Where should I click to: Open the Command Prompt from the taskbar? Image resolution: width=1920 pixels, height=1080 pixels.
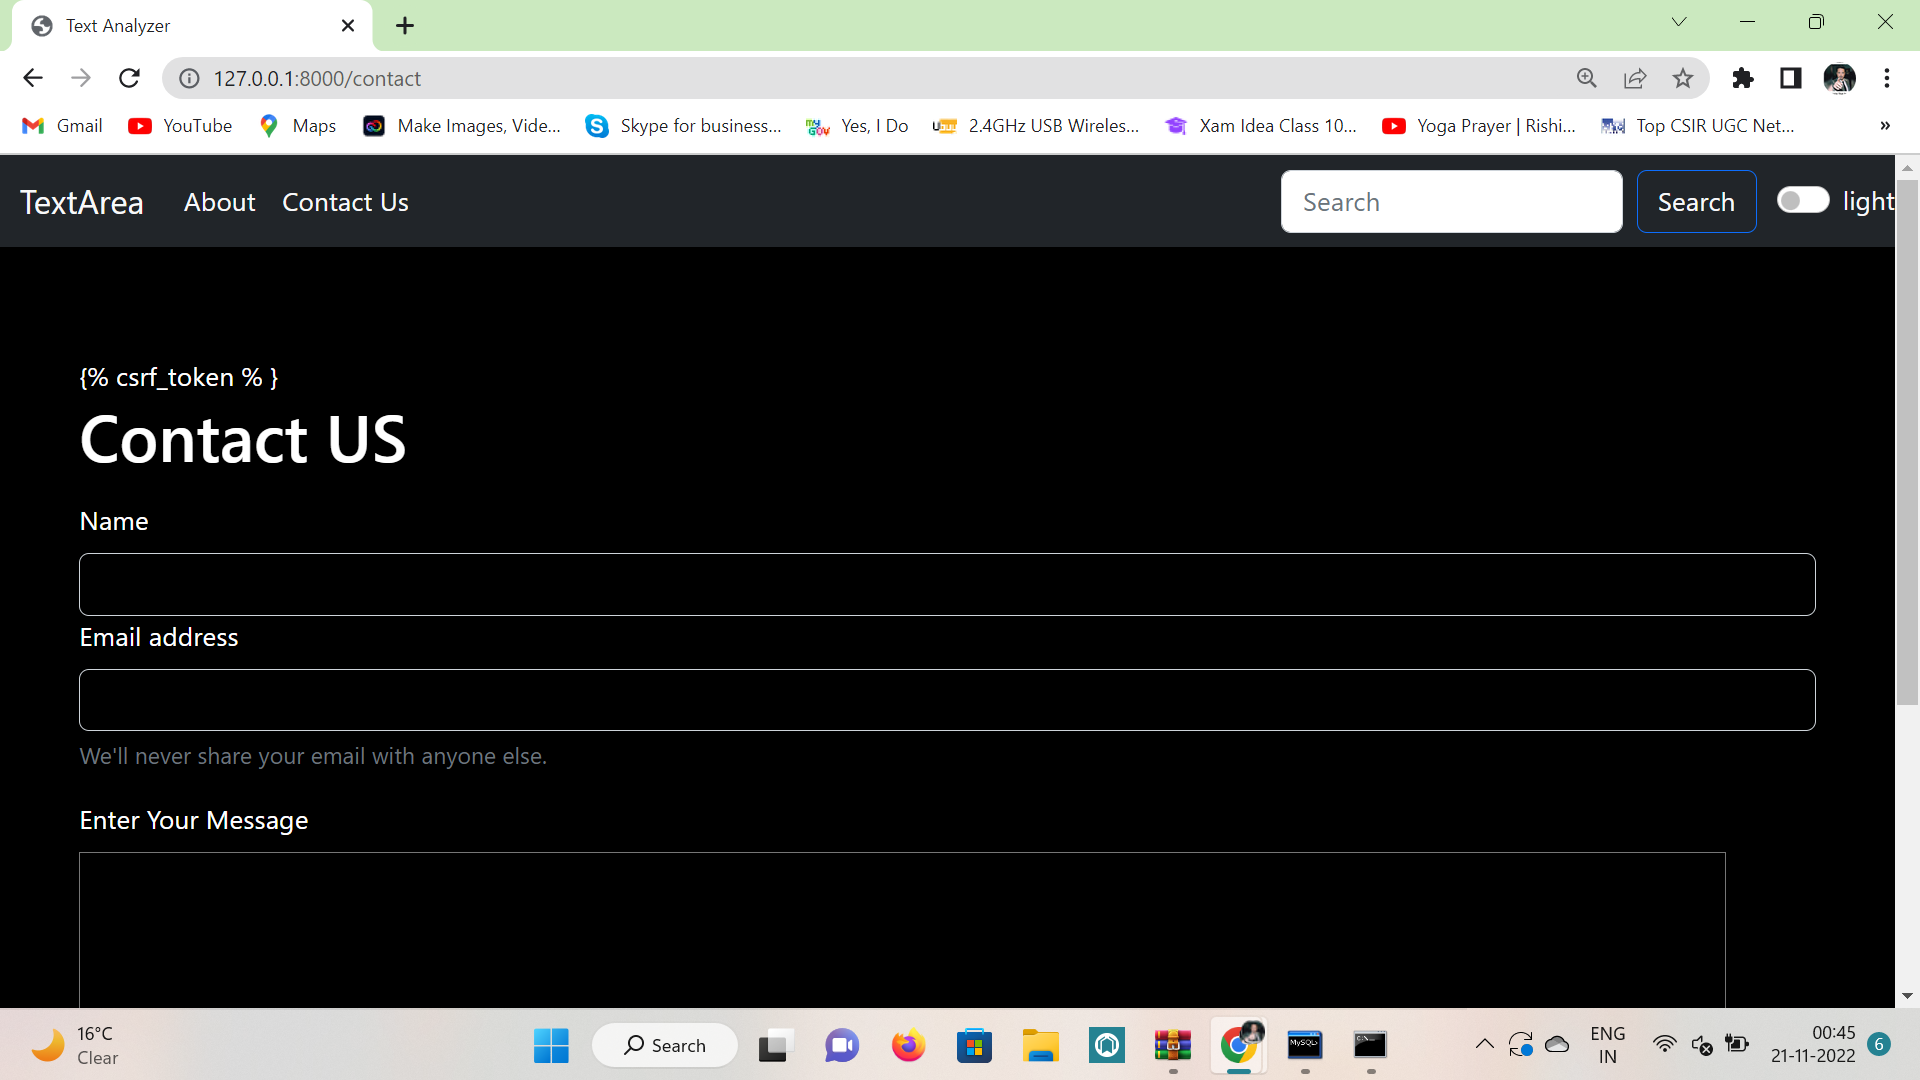pos(1371,1045)
